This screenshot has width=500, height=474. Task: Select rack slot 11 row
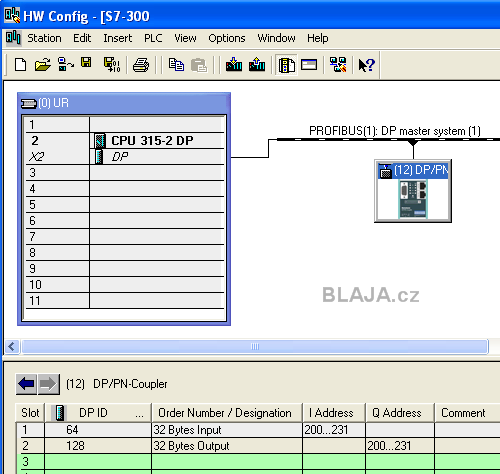pyautogui.click(x=125, y=301)
